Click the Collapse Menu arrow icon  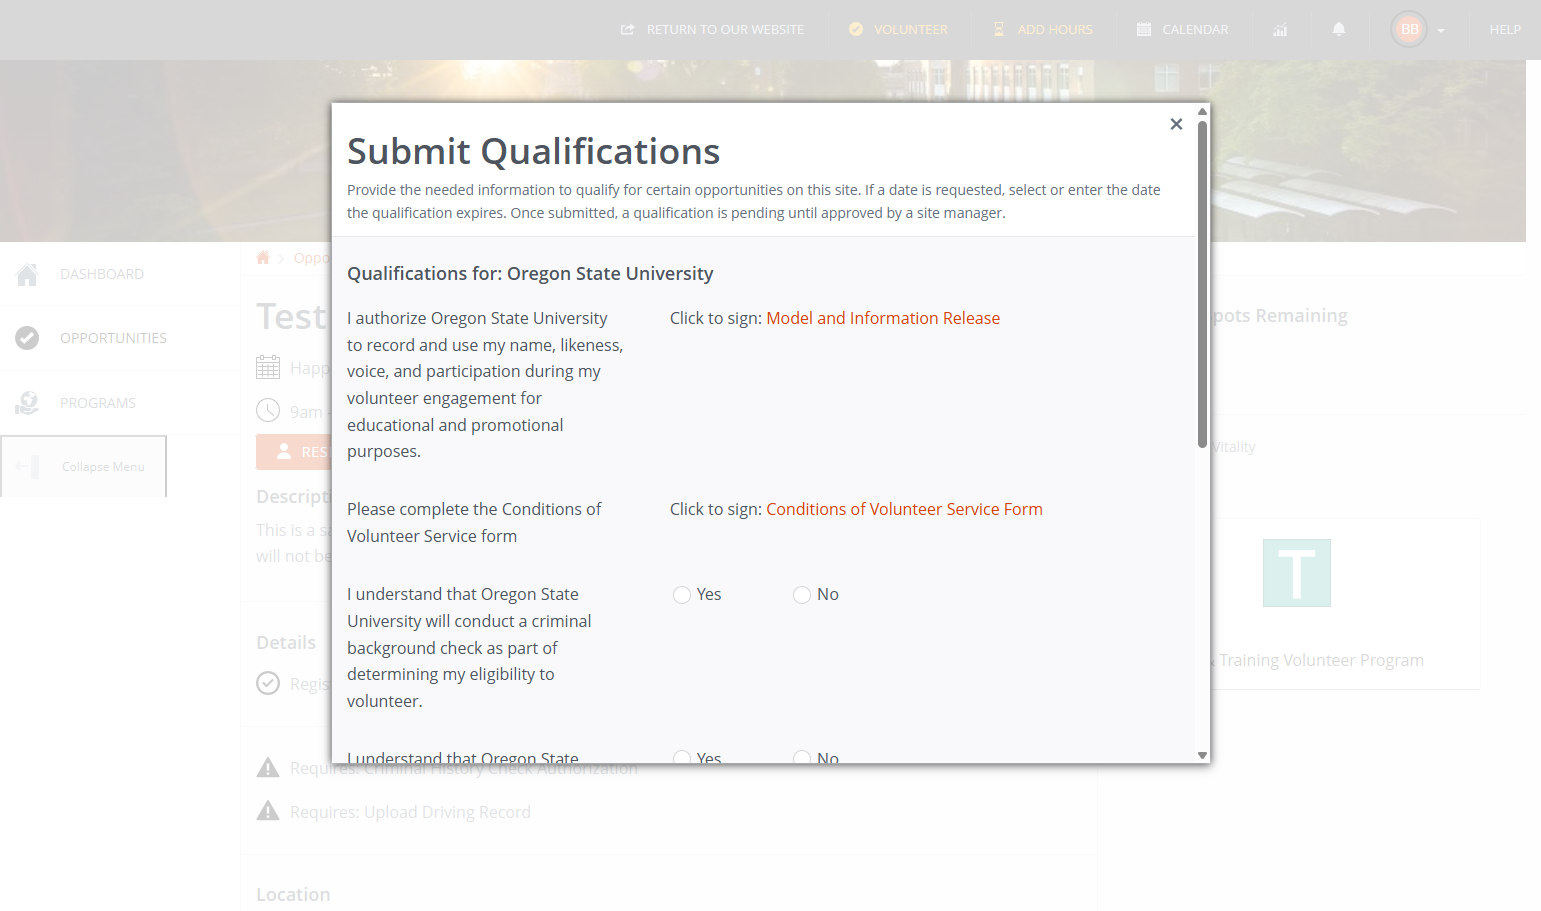pyautogui.click(x=28, y=466)
